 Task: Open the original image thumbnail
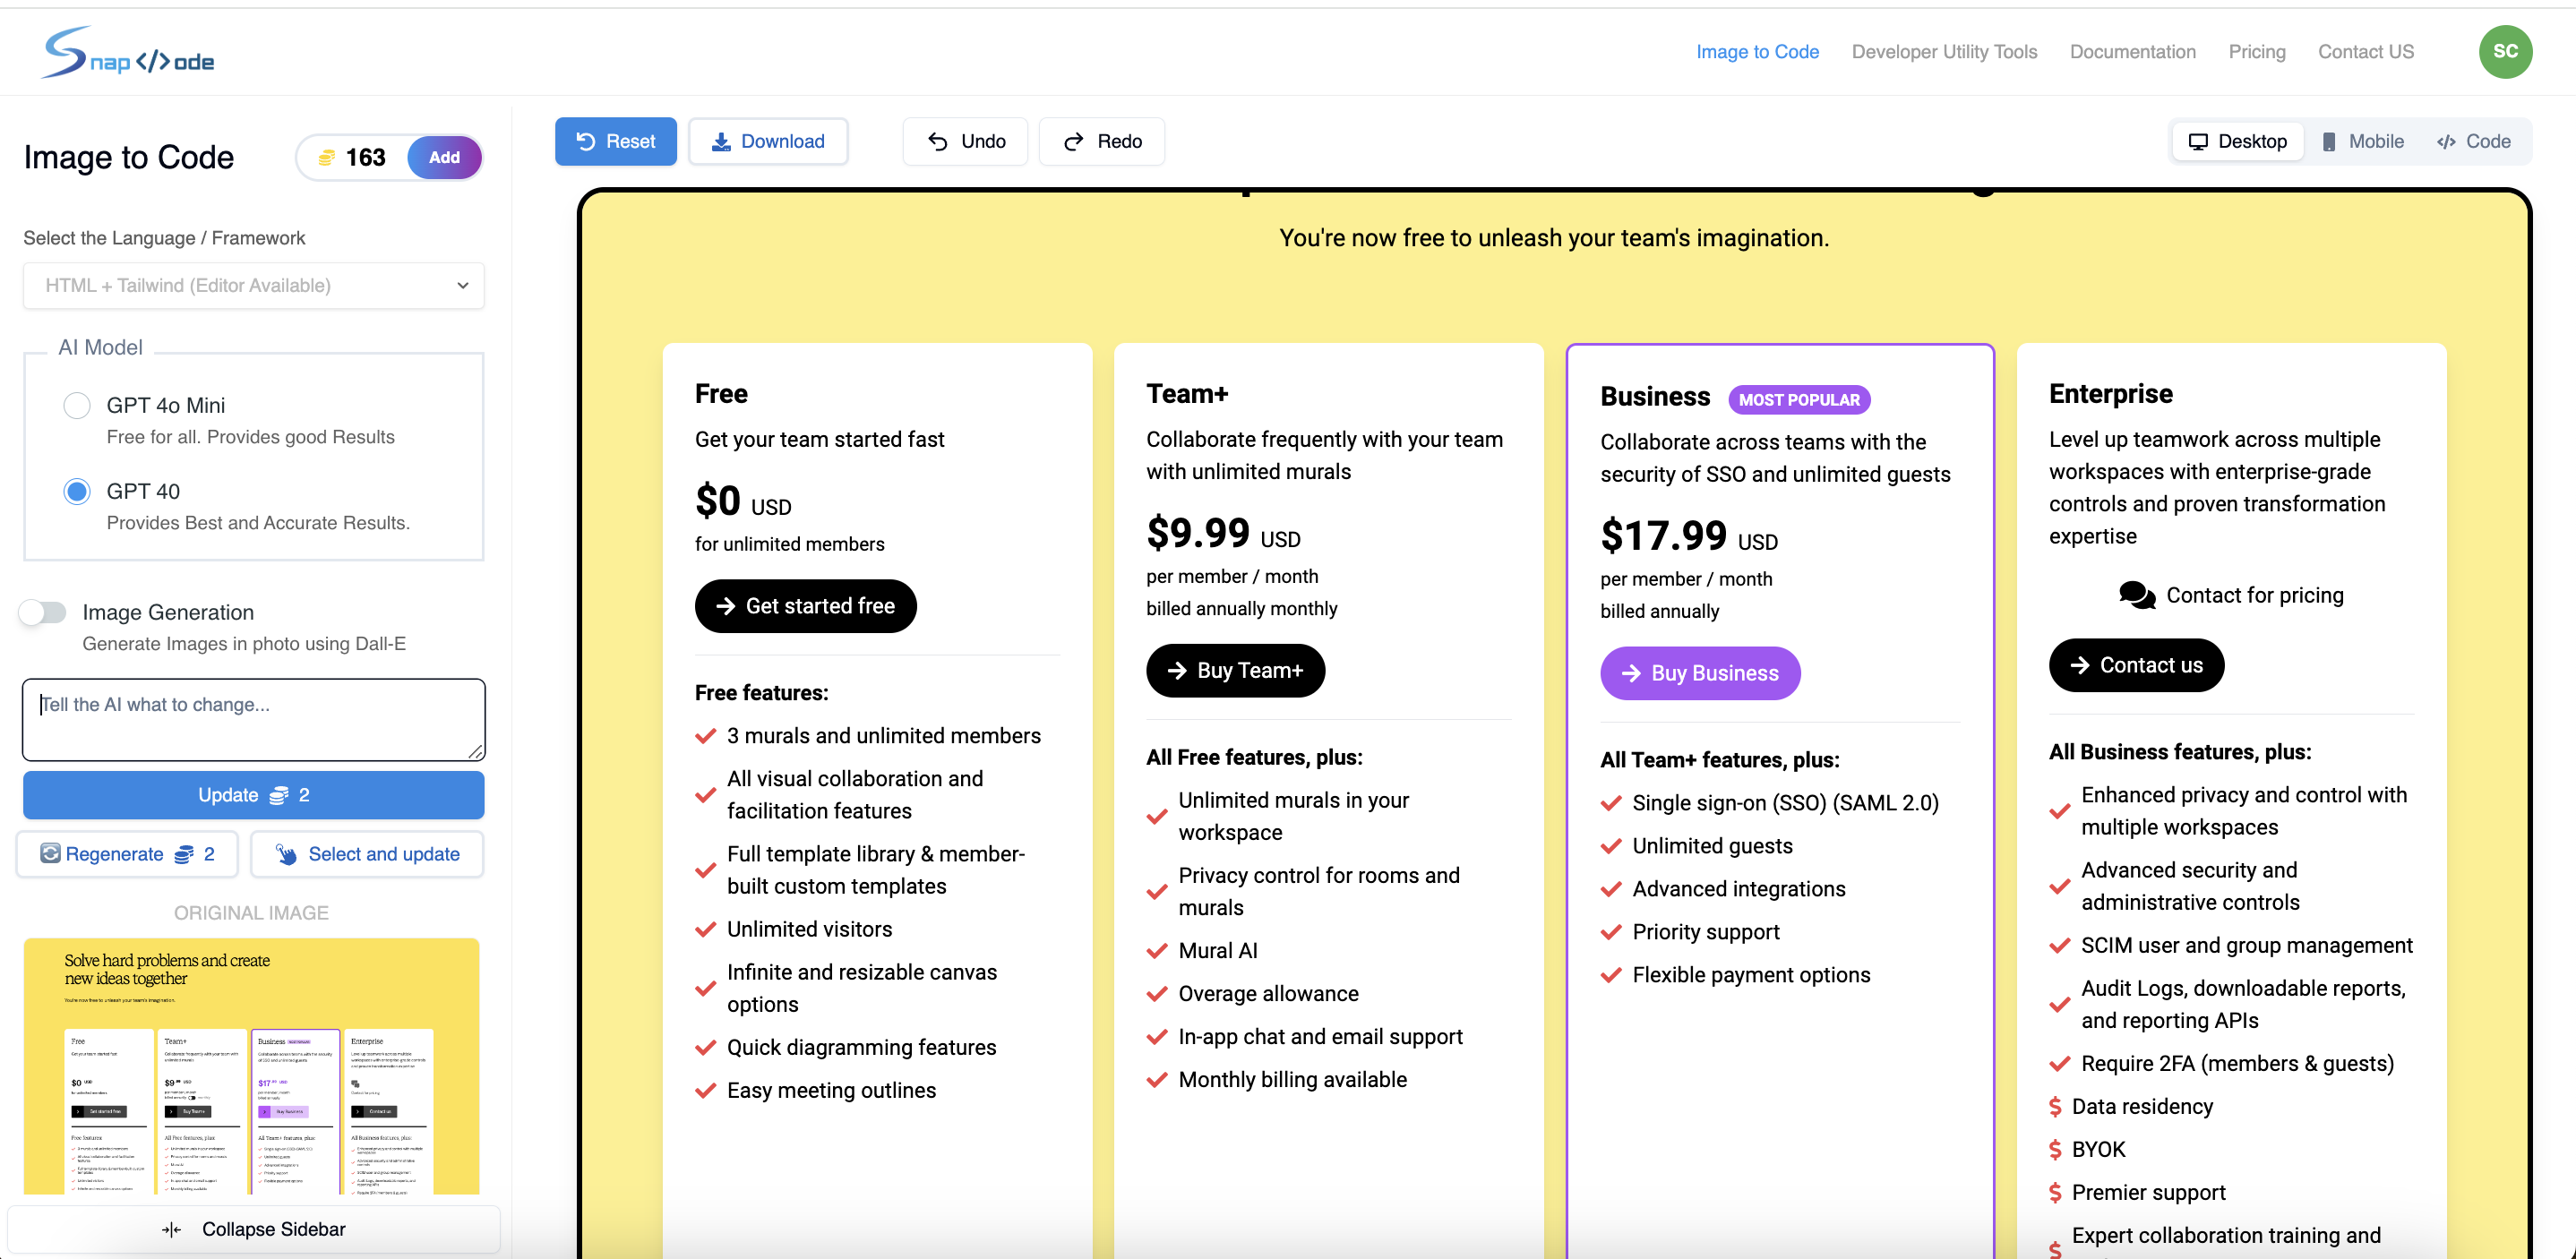coord(252,1065)
